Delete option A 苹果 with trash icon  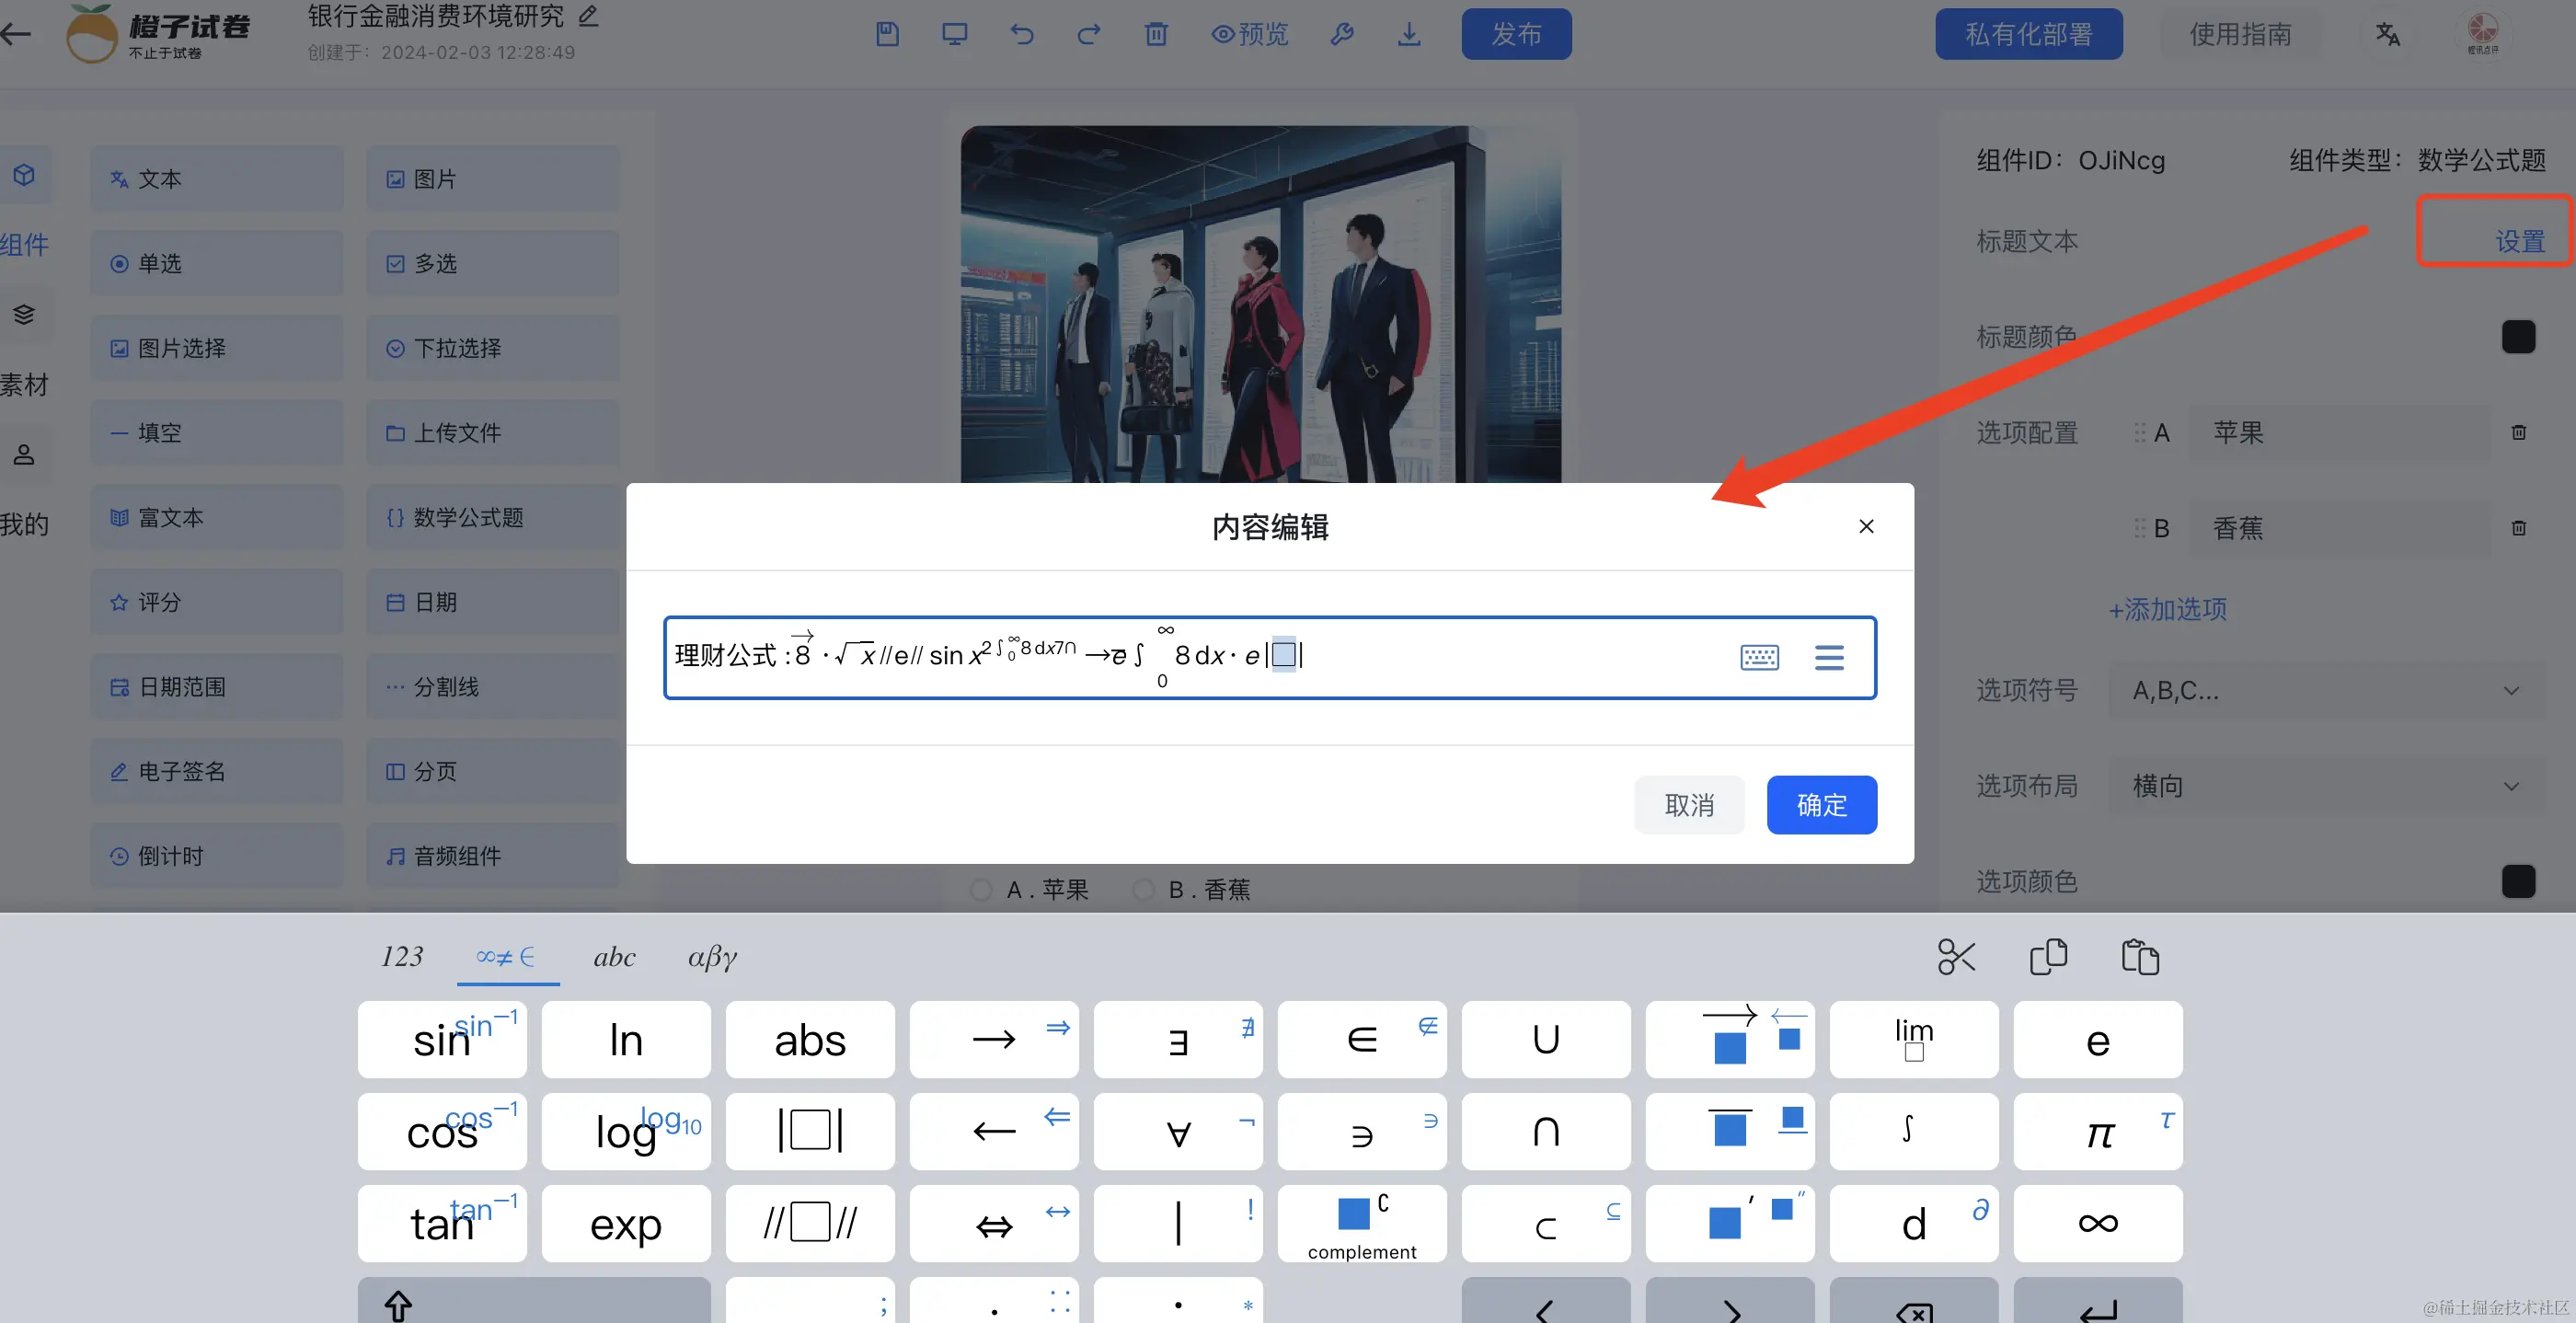click(2518, 432)
